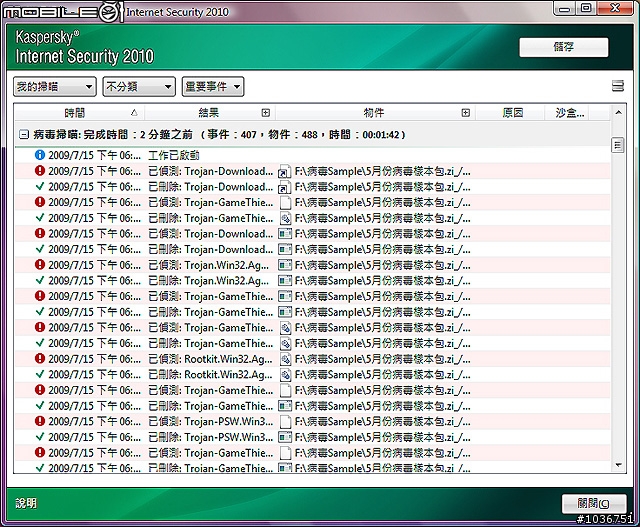Select the 已偵測: Trojan-PSW.Win3... result text

[210, 422]
